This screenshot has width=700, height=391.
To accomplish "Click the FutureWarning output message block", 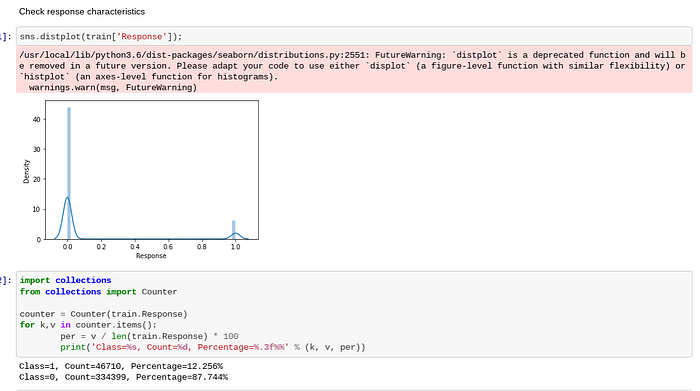I will tap(354, 71).
